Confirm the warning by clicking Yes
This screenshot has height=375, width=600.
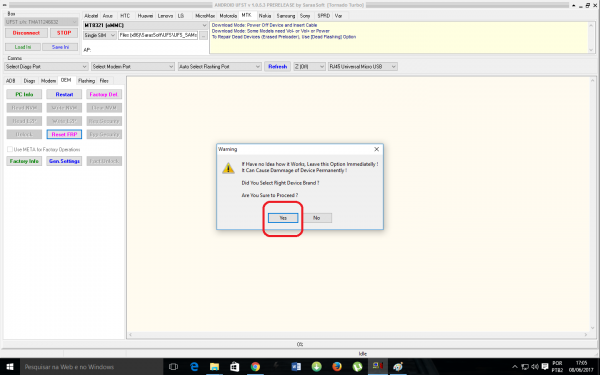(283, 218)
